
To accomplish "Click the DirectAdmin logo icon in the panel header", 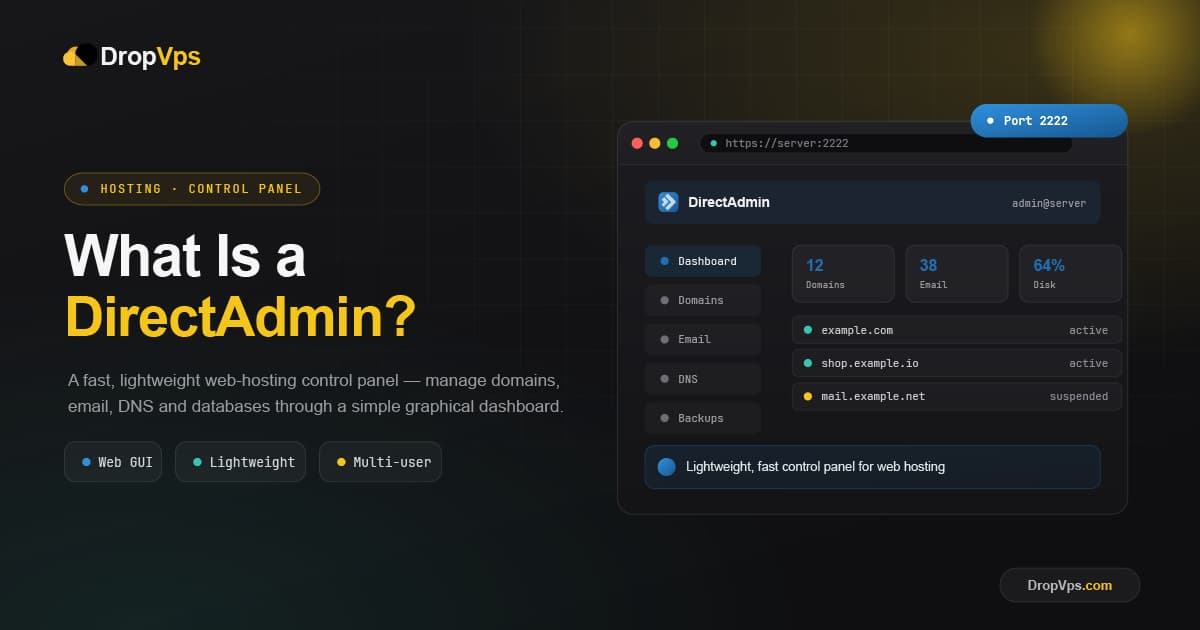I will pos(668,202).
